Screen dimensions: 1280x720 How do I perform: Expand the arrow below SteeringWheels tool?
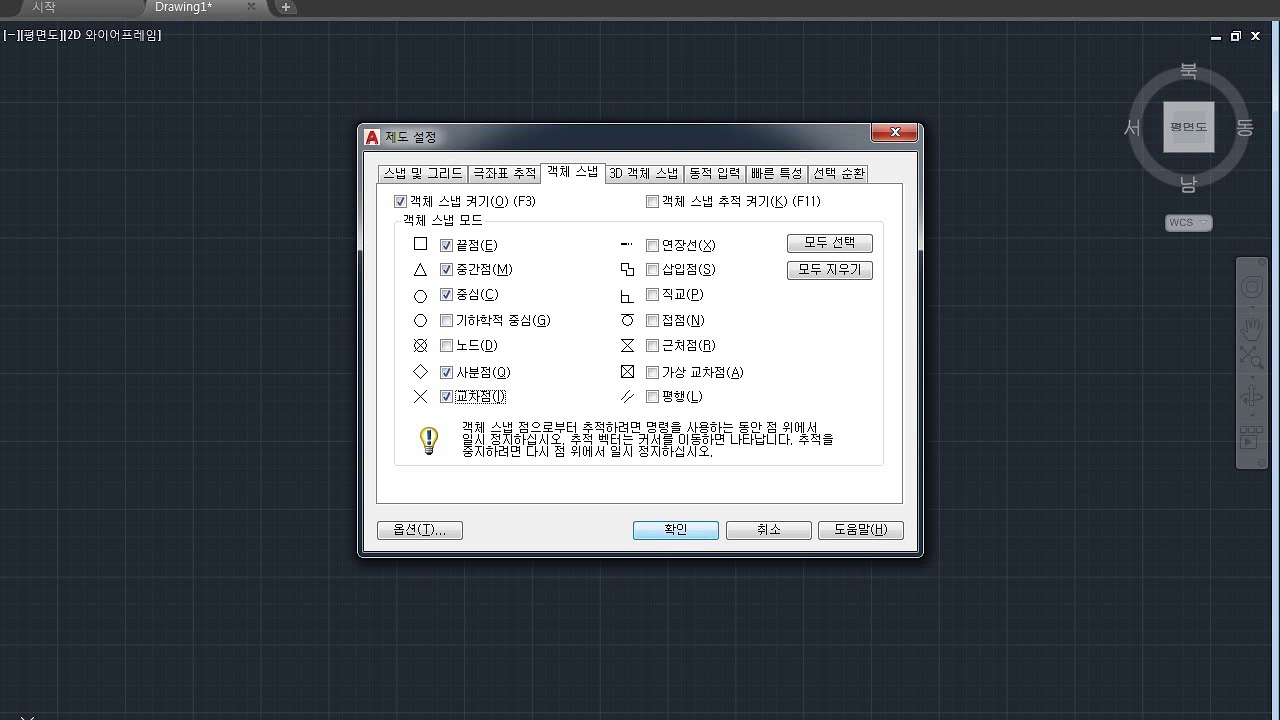(x=1252, y=307)
